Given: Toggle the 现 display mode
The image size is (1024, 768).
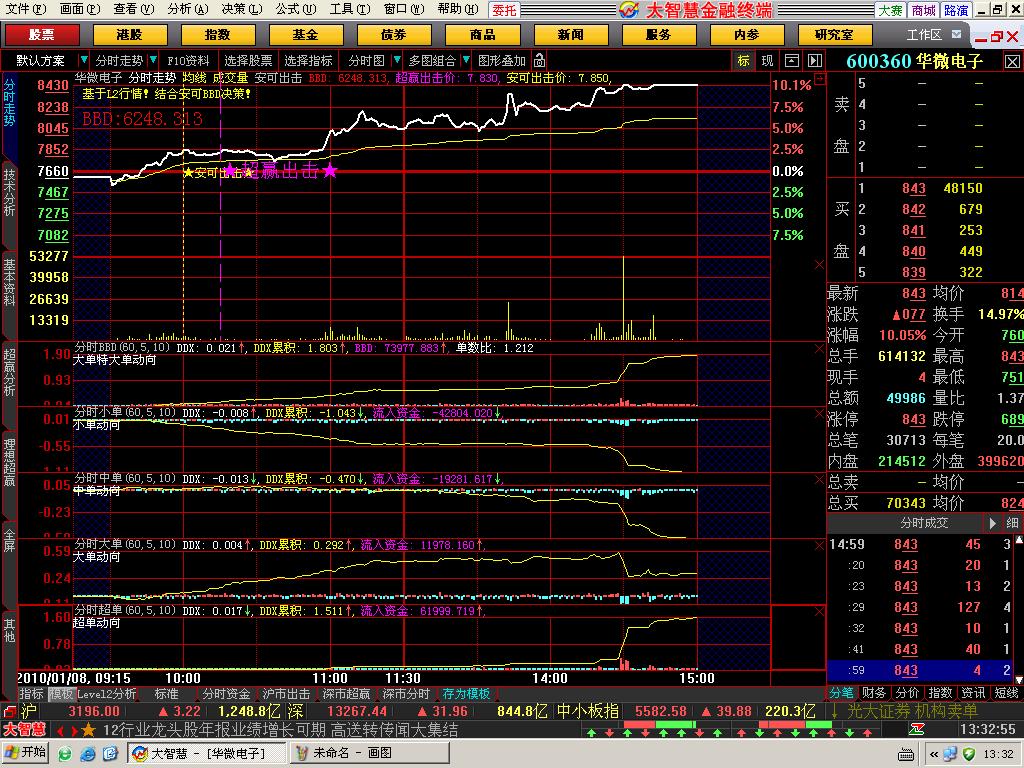Looking at the screenshot, I should pyautogui.click(x=767, y=61).
